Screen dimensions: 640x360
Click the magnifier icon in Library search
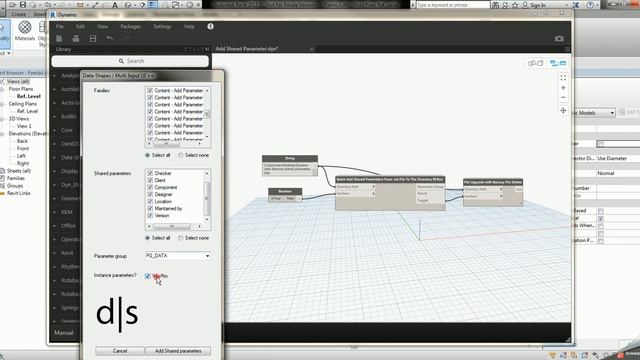(121, 61)
